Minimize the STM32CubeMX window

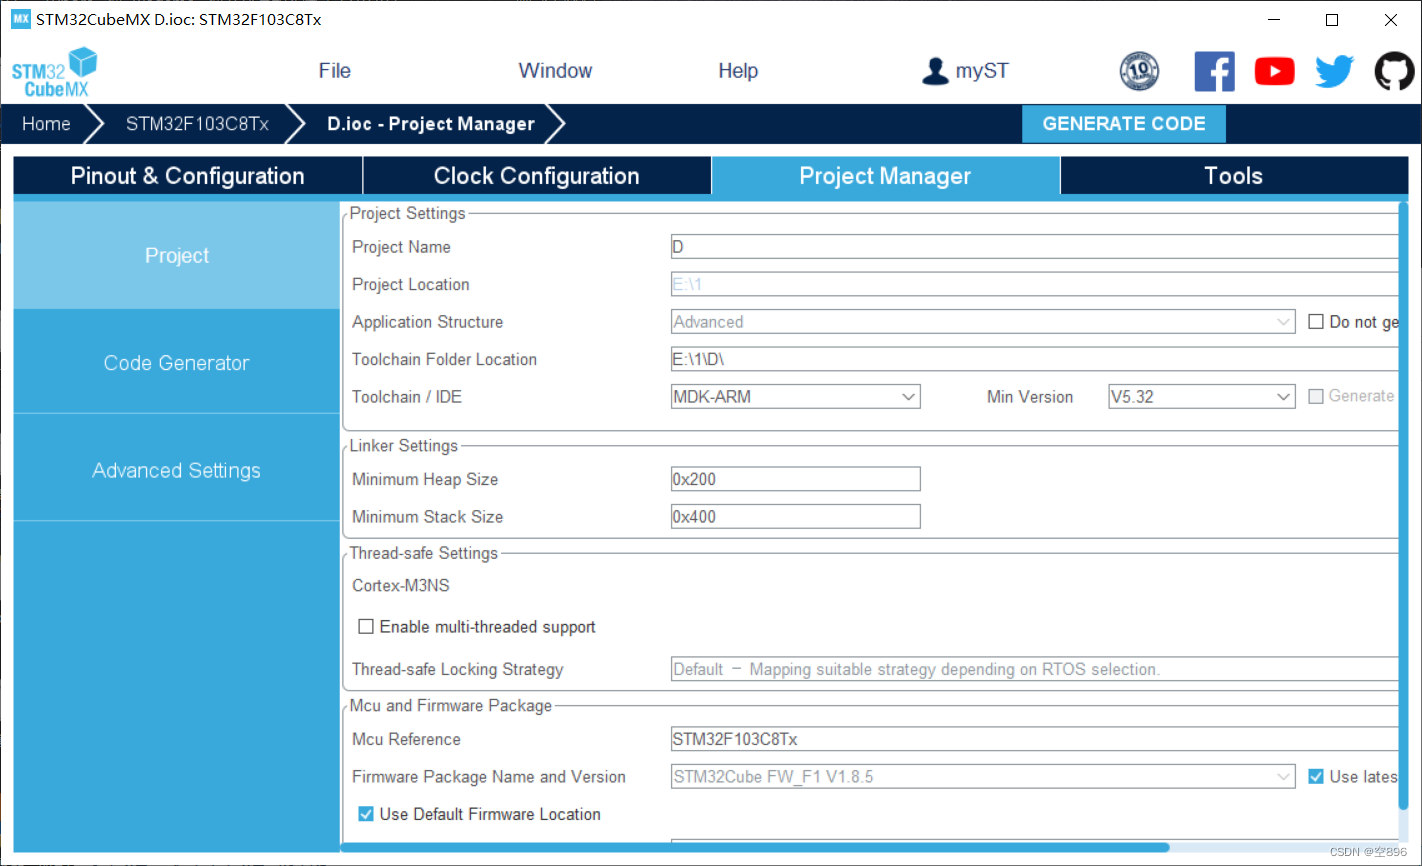point(1274,20)
